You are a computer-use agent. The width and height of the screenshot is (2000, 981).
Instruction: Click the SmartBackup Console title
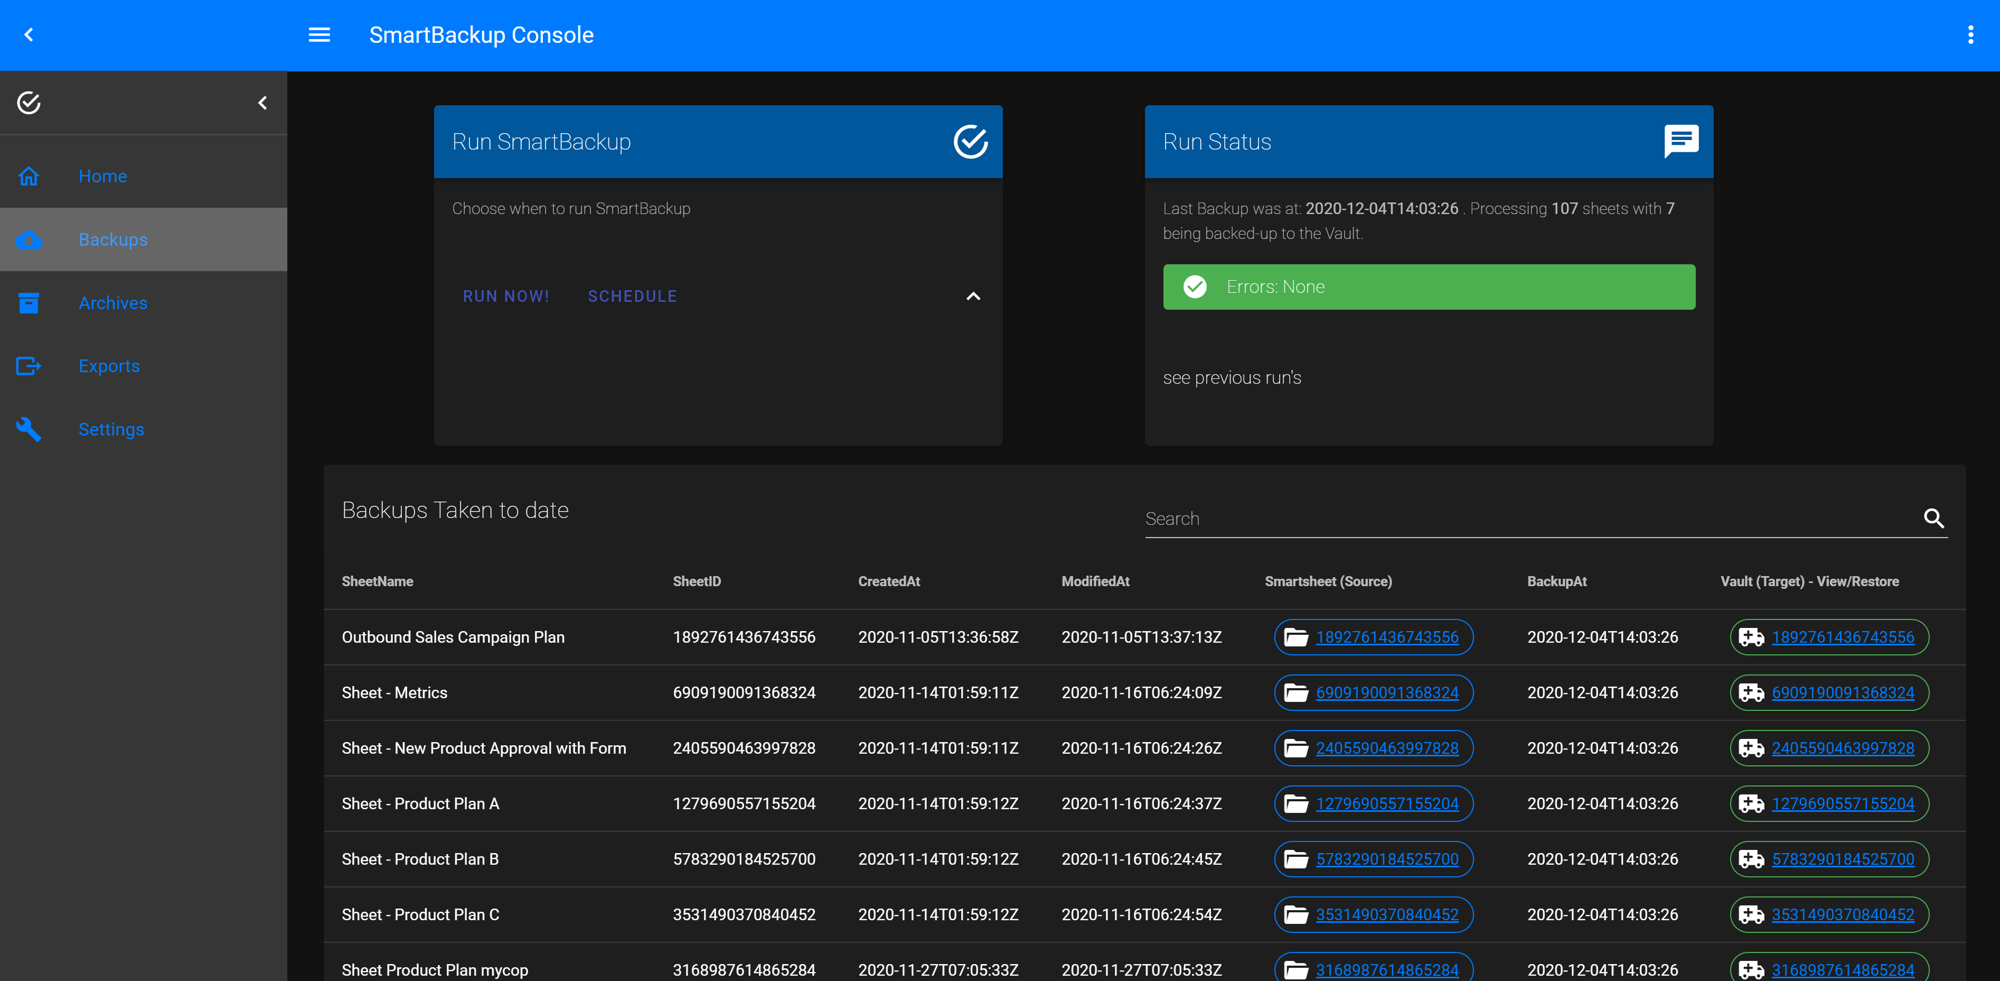click(x=481, y=35)
